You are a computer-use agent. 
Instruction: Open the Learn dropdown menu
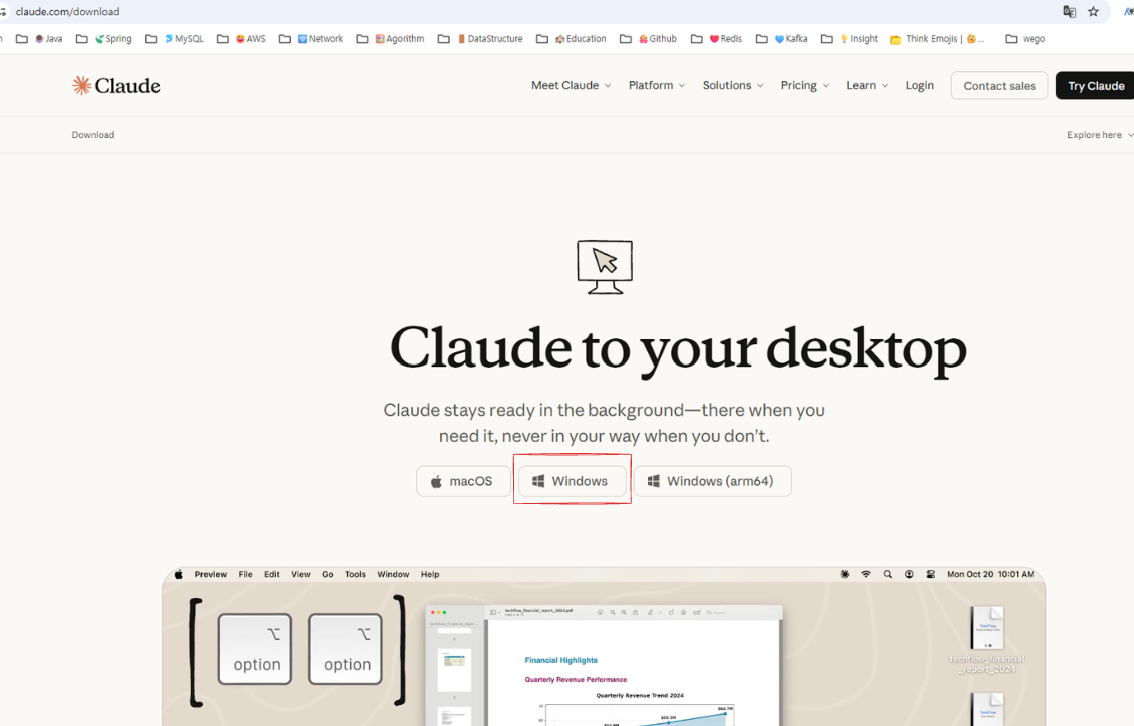pos(866,85)
